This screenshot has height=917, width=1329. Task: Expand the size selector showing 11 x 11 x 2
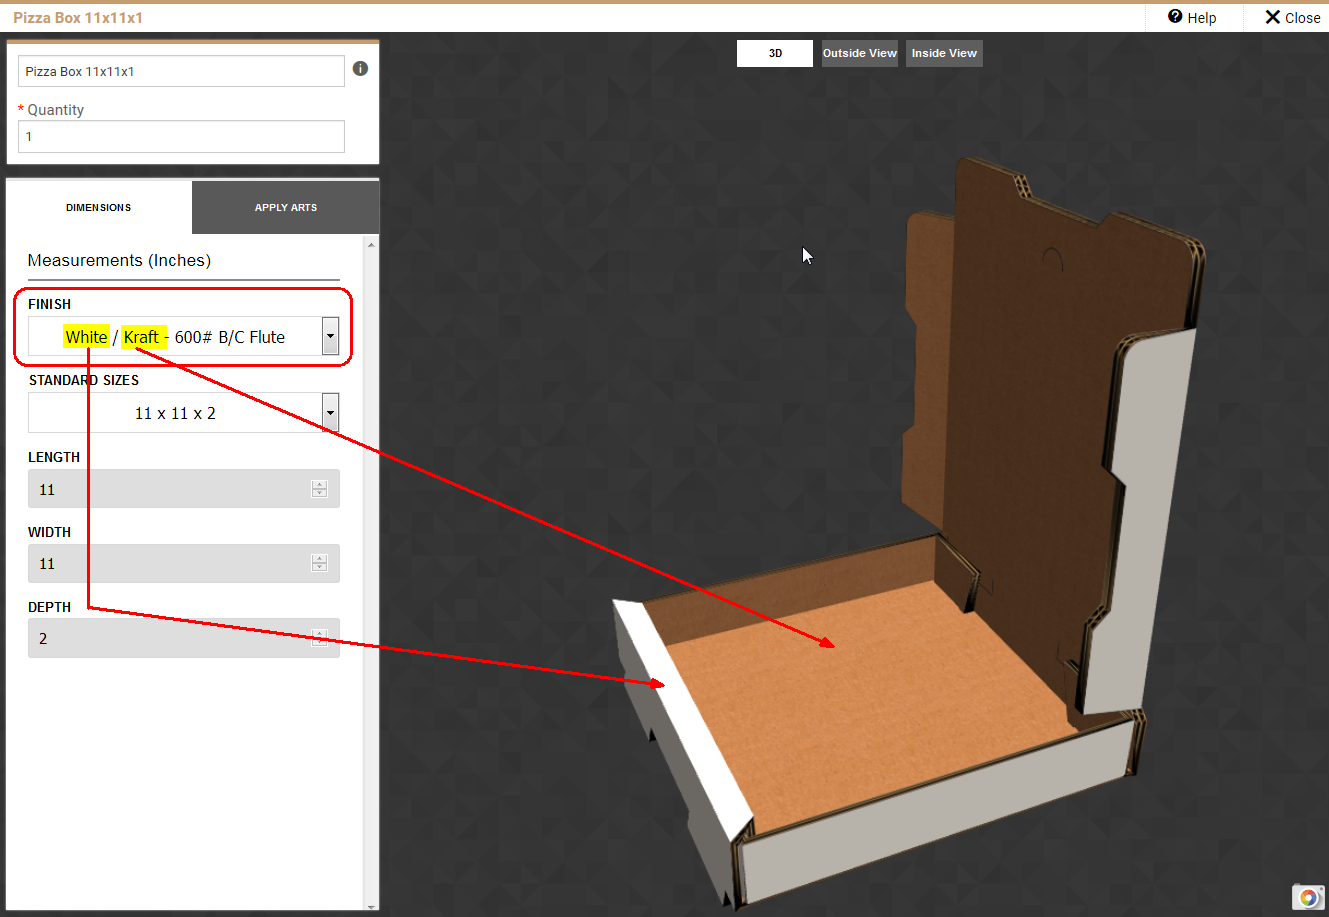pos(330,412)
